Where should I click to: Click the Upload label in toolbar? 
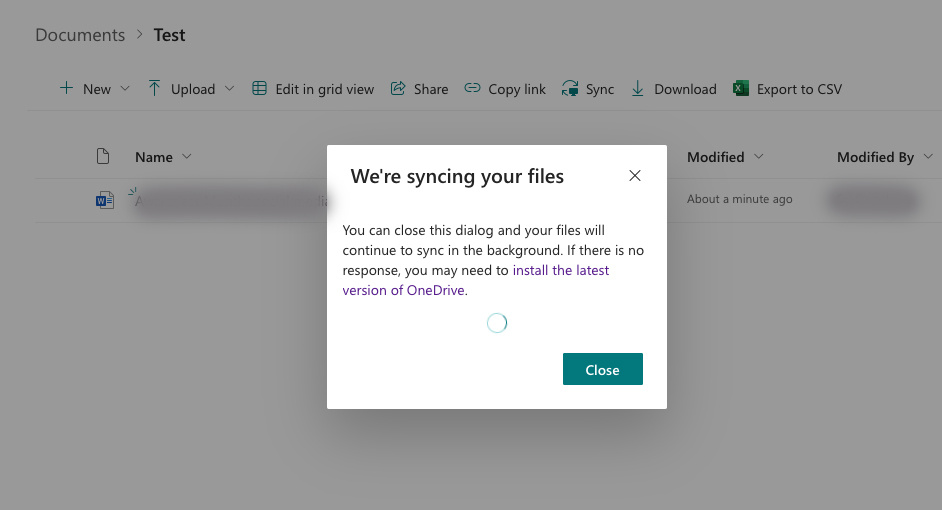pos(193,90)
